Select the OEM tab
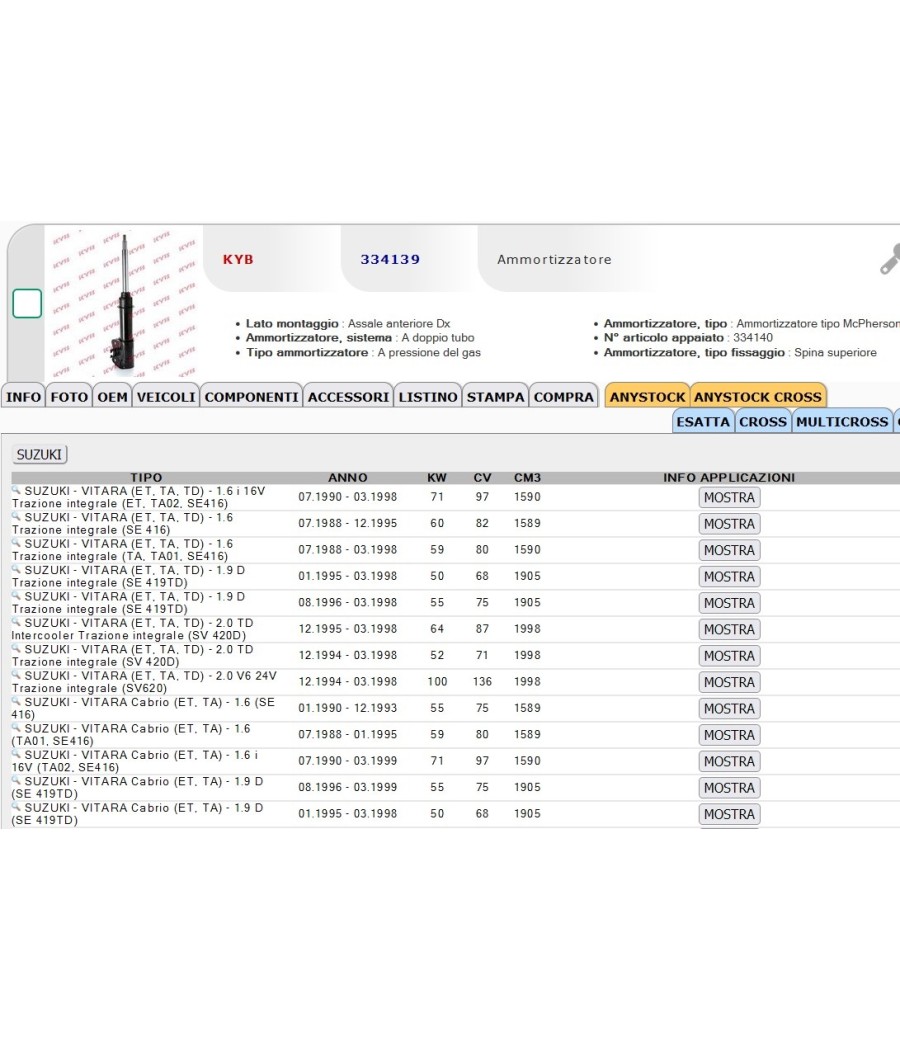This screenshot has width=900, height=1050. click(112, 396)
